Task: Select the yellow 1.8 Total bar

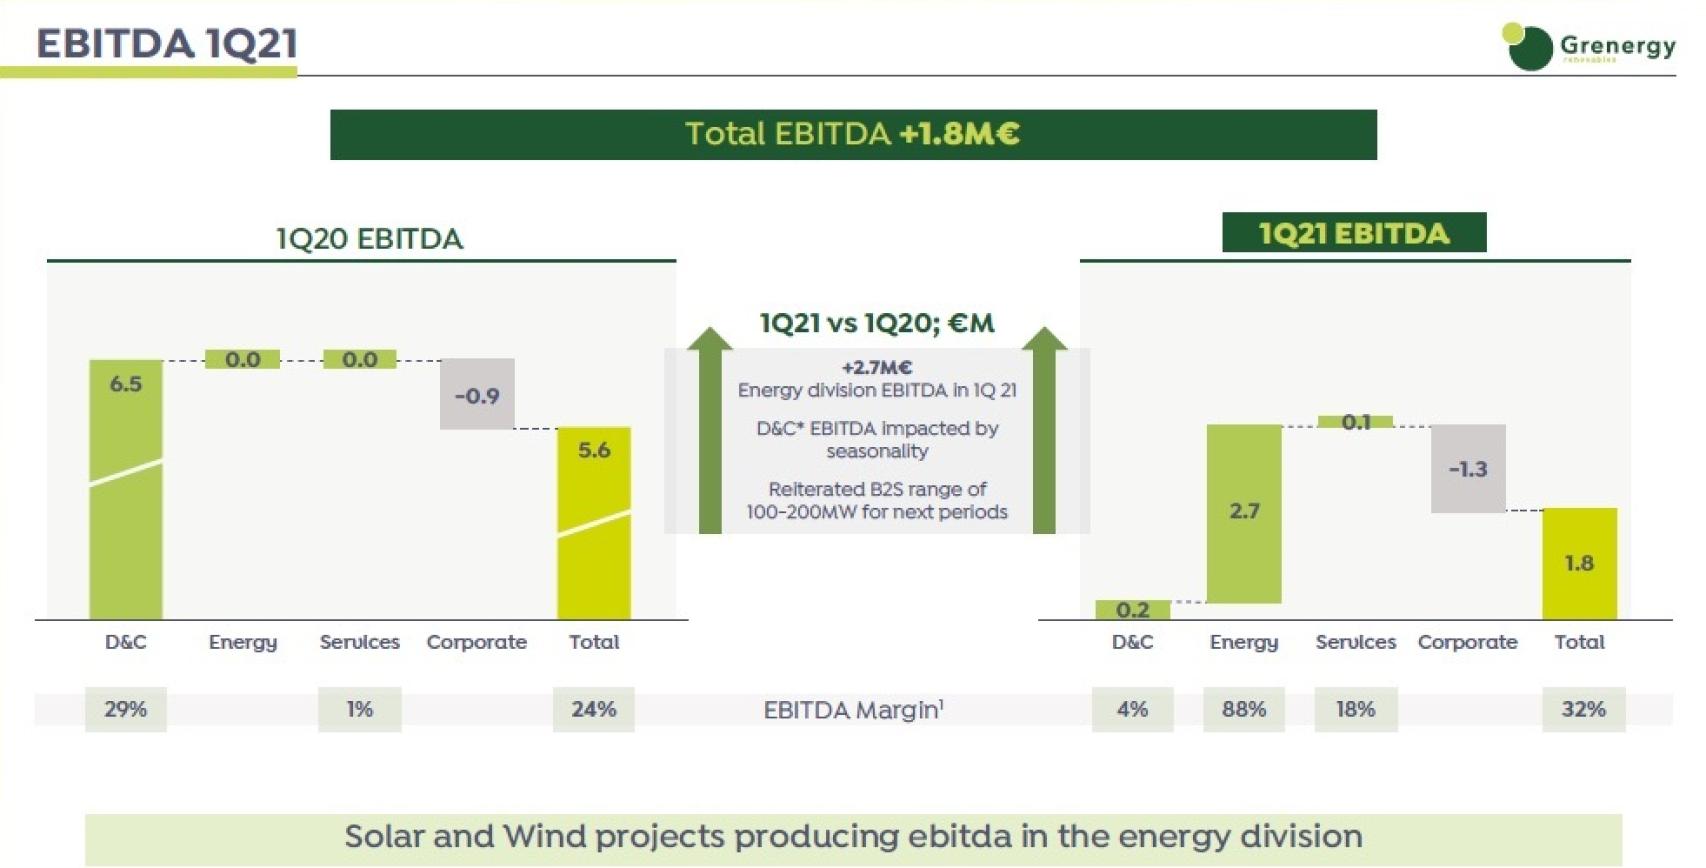Action: [1579, 564]
